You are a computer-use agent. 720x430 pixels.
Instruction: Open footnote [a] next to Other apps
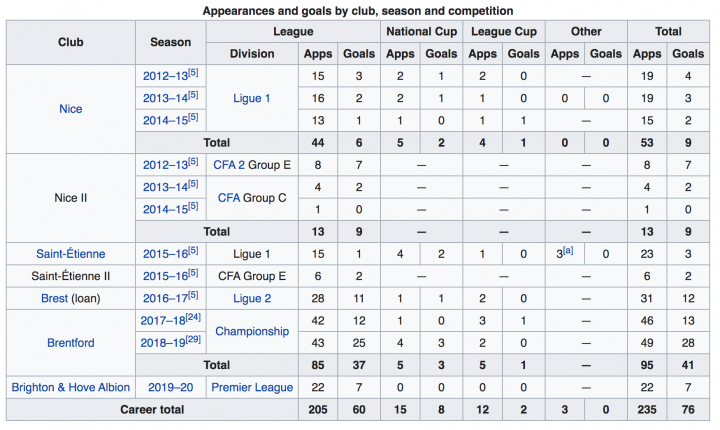pos(568,250)
